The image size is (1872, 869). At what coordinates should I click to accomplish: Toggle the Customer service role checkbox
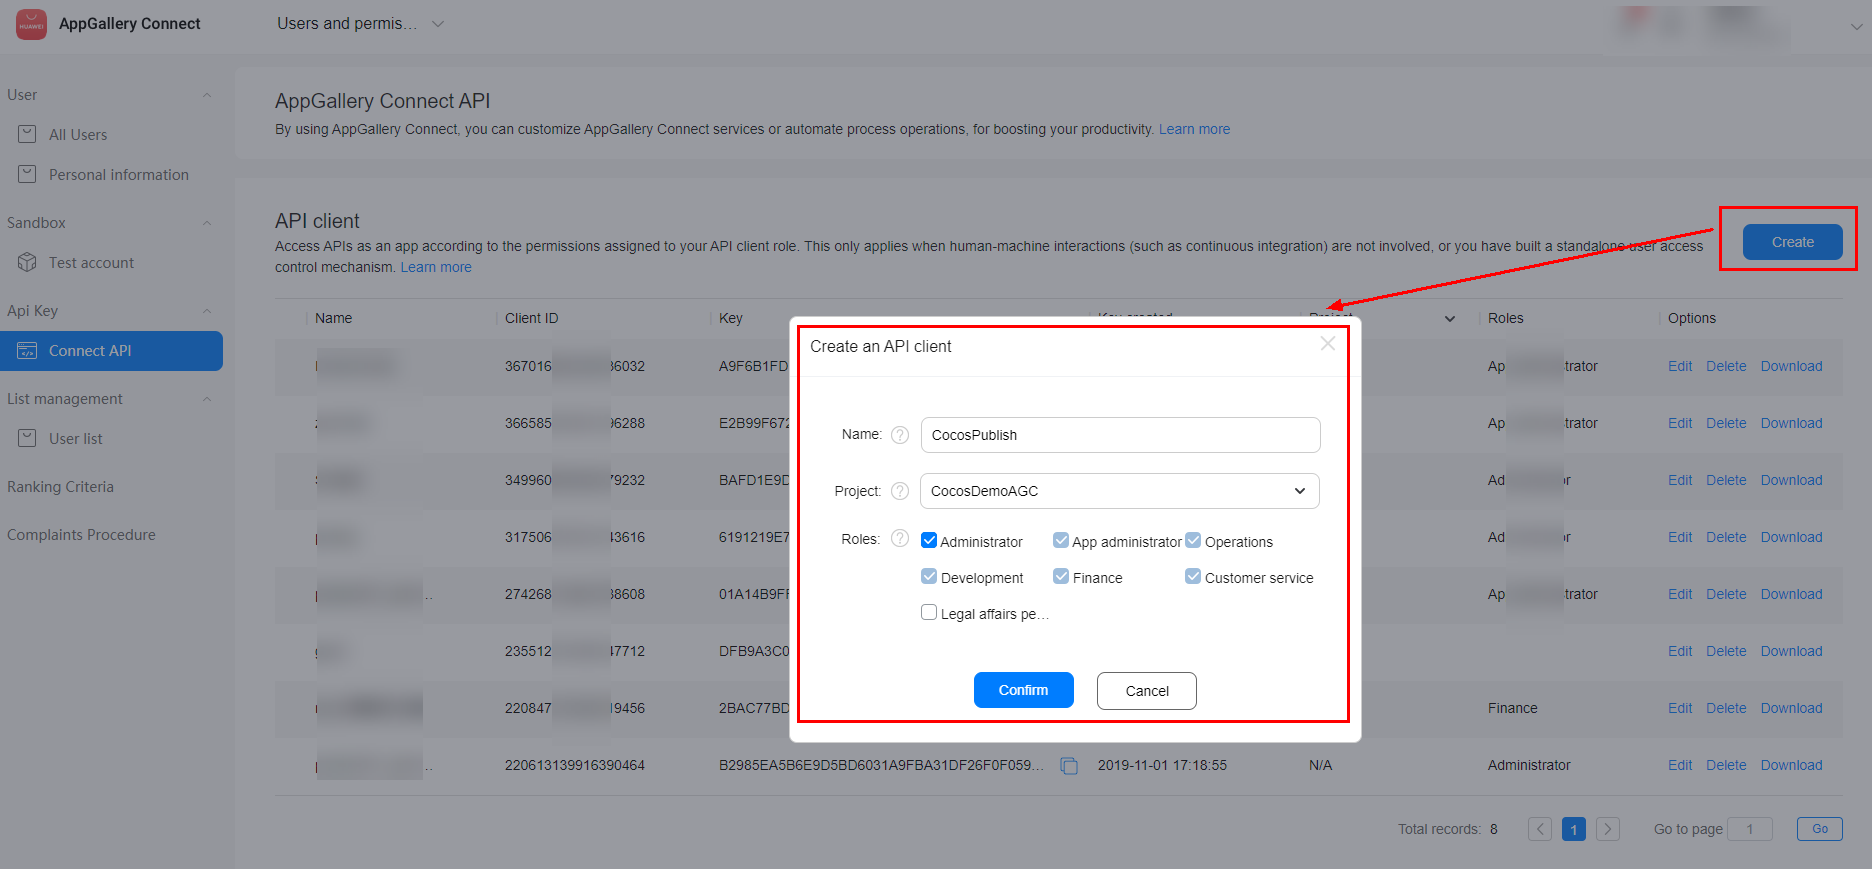1193,576
